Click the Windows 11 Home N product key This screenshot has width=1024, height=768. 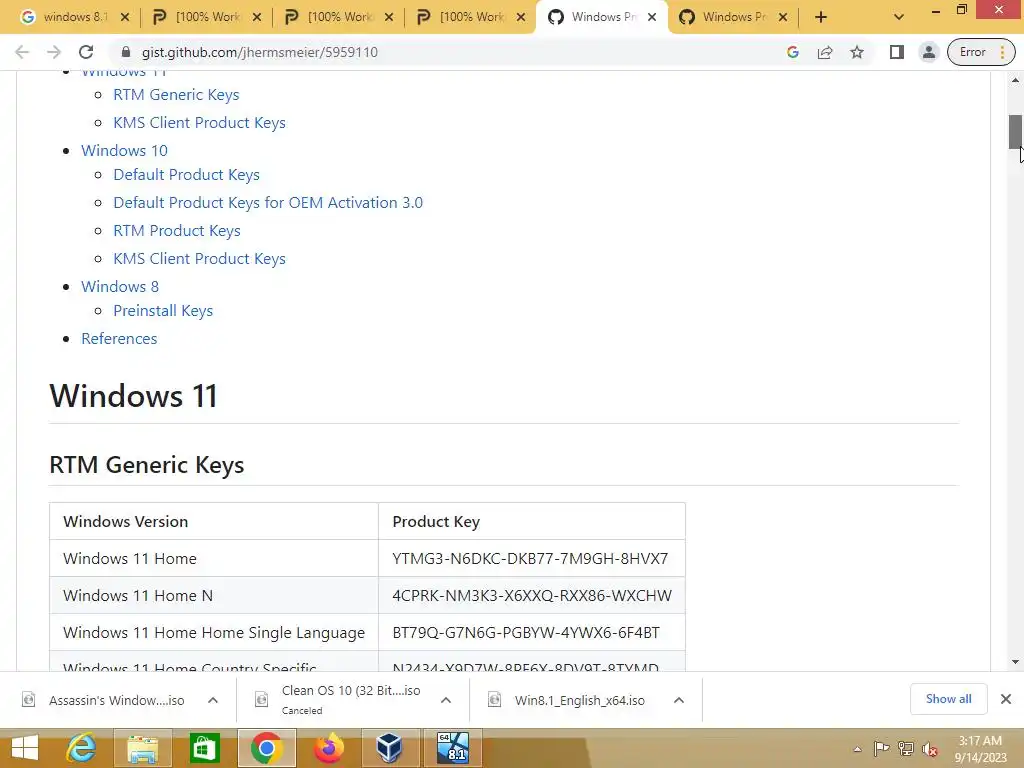532,596
